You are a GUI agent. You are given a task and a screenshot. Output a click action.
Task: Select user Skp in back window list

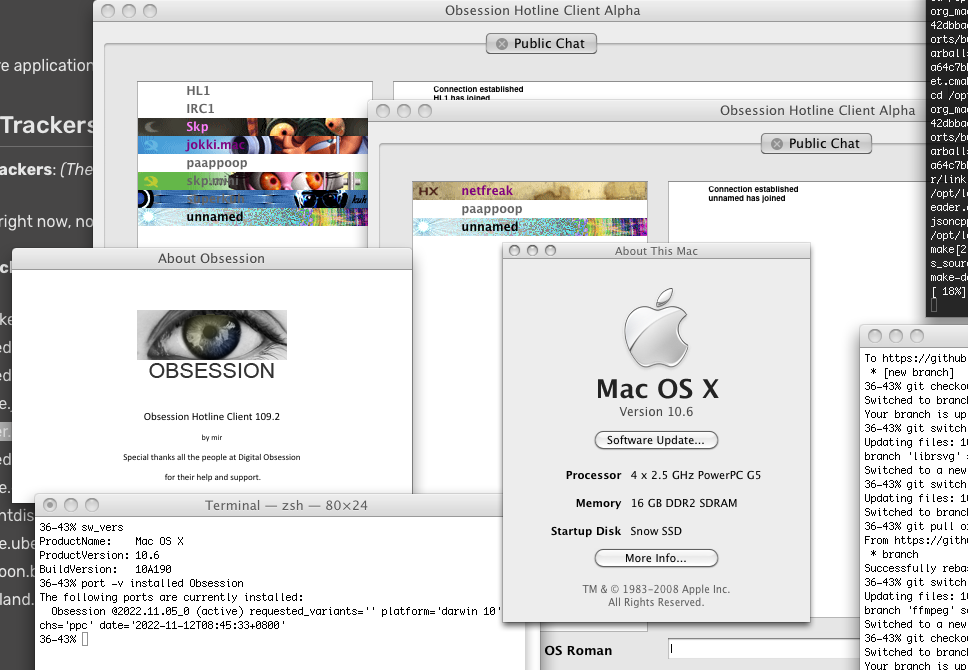pos(252,127)
